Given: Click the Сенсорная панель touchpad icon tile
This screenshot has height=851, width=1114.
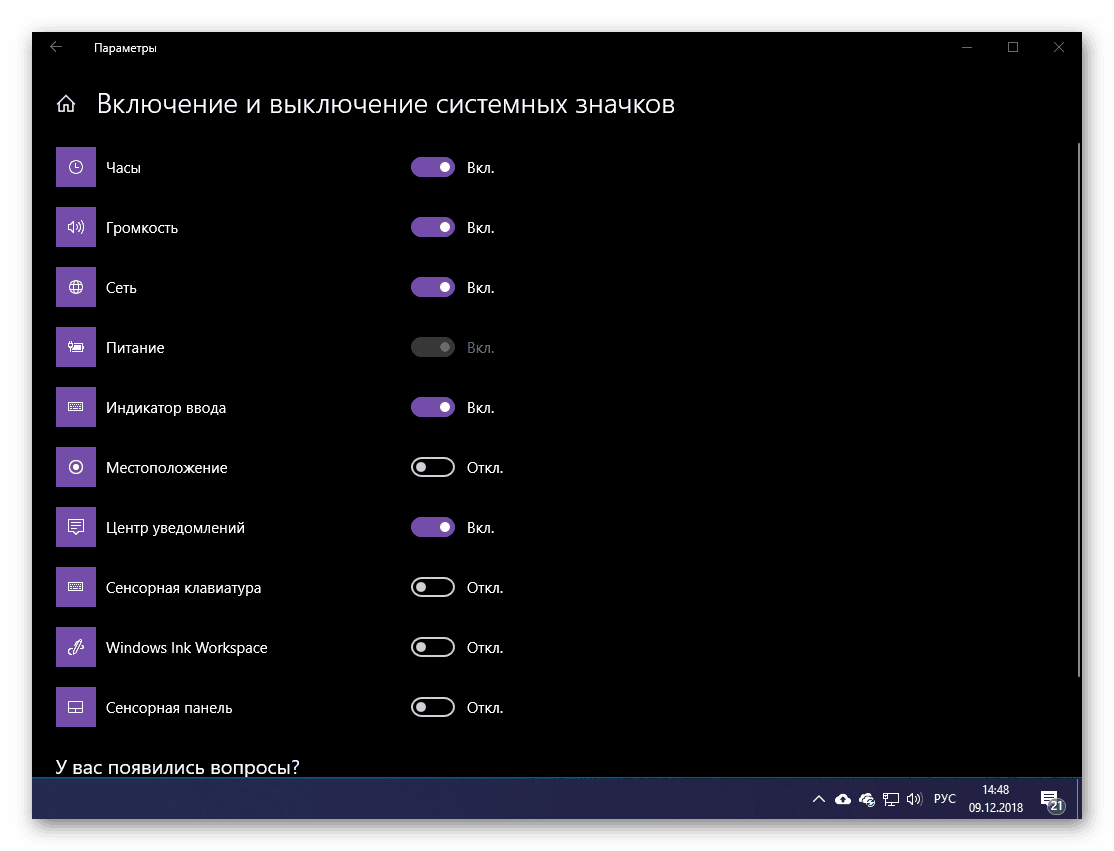Looking at the screenshot, I should click(x=76, y=708).
